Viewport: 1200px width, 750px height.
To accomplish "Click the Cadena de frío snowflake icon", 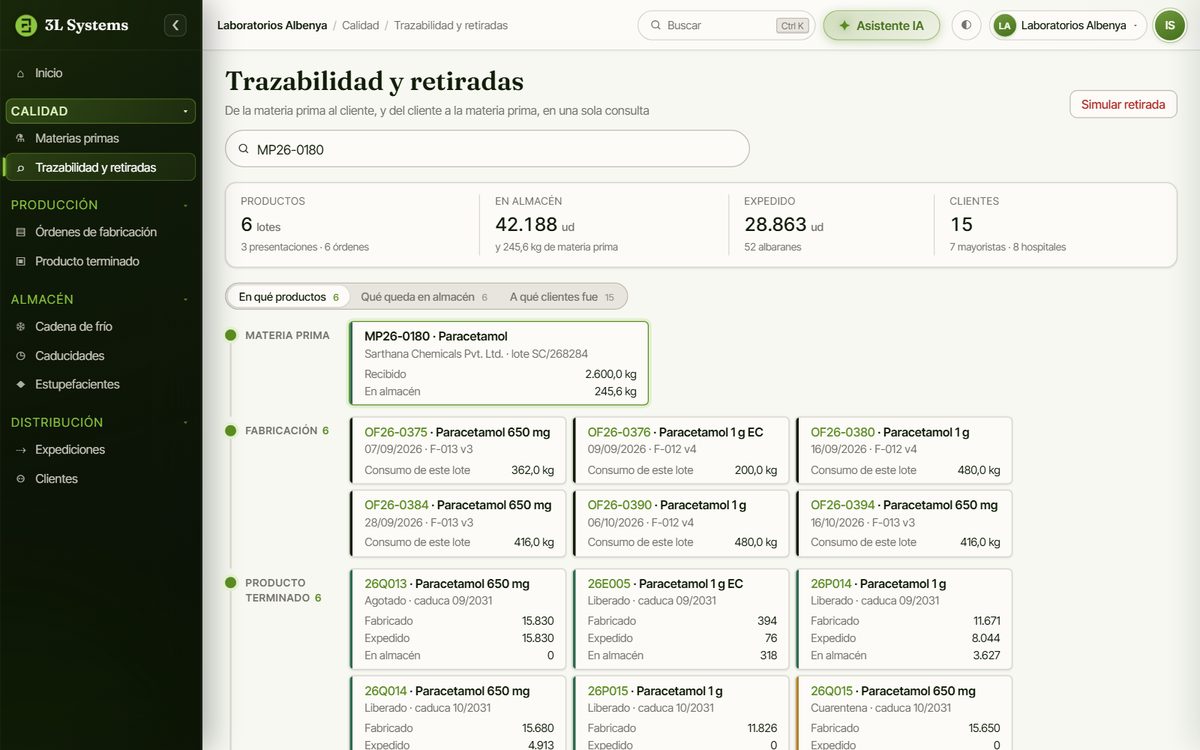I will point(21,326).
